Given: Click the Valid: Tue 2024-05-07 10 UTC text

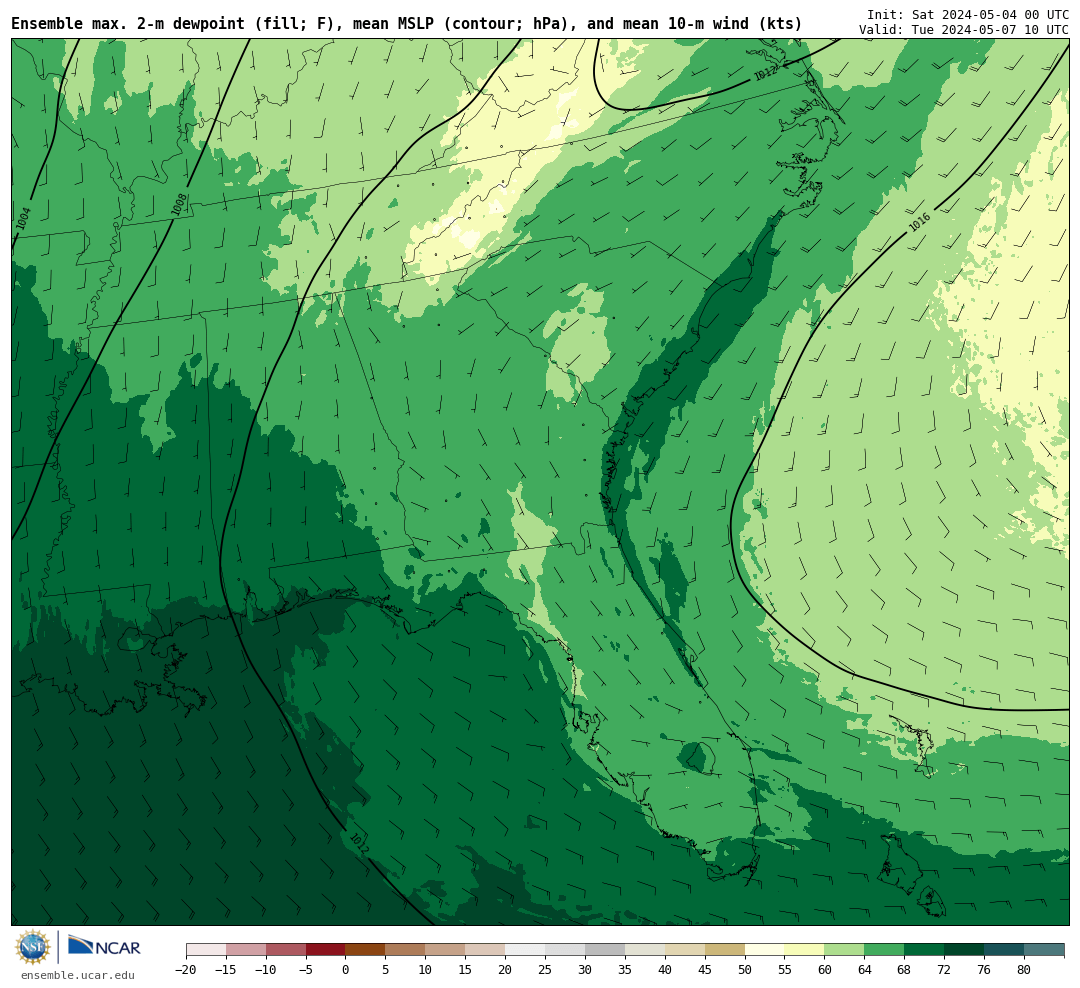Looking at the screenshot, I should [x=964, y=30].
